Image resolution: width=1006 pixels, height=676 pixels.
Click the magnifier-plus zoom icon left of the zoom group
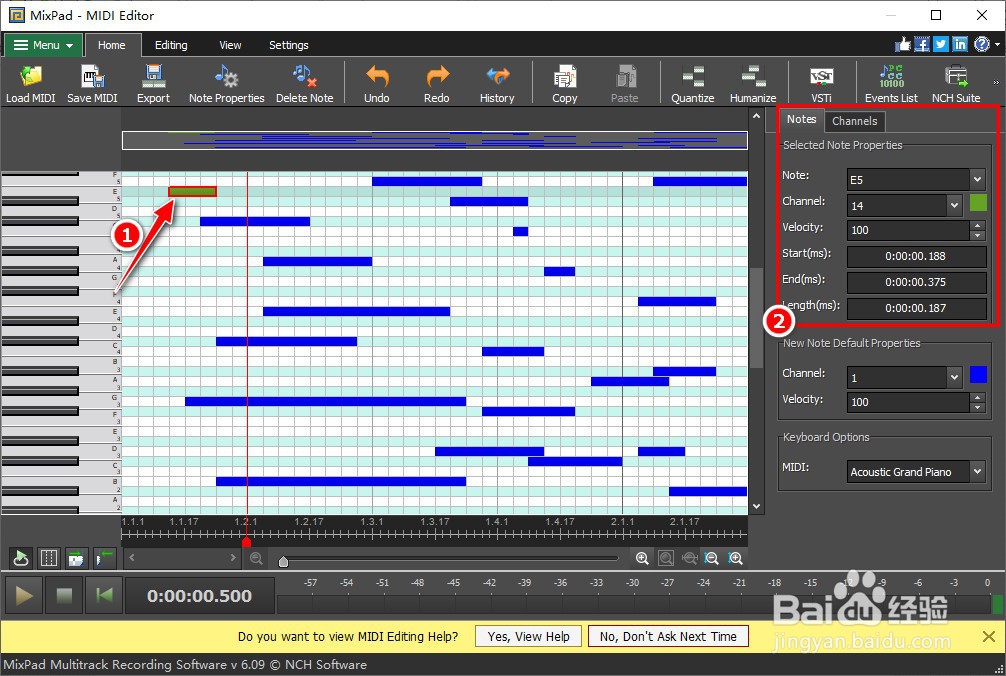tap(642, 559)
